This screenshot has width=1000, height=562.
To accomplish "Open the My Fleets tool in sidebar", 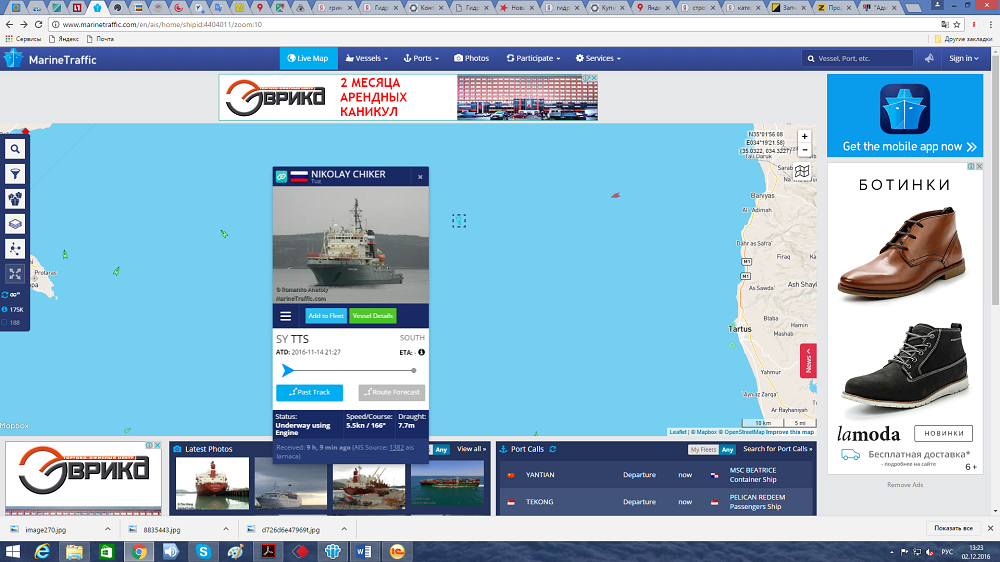I will coord(15,199).
